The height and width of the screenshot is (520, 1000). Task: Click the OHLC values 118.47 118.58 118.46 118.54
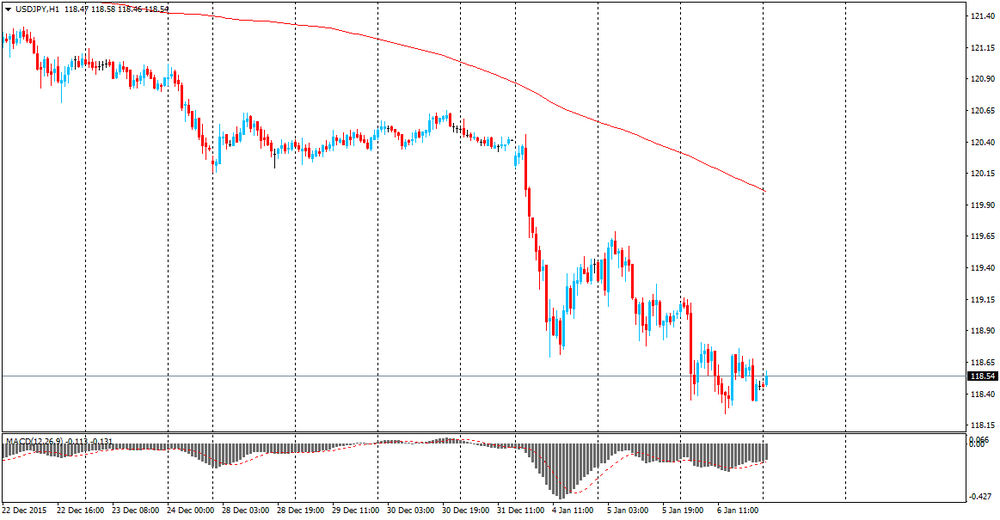coord(117,10)
